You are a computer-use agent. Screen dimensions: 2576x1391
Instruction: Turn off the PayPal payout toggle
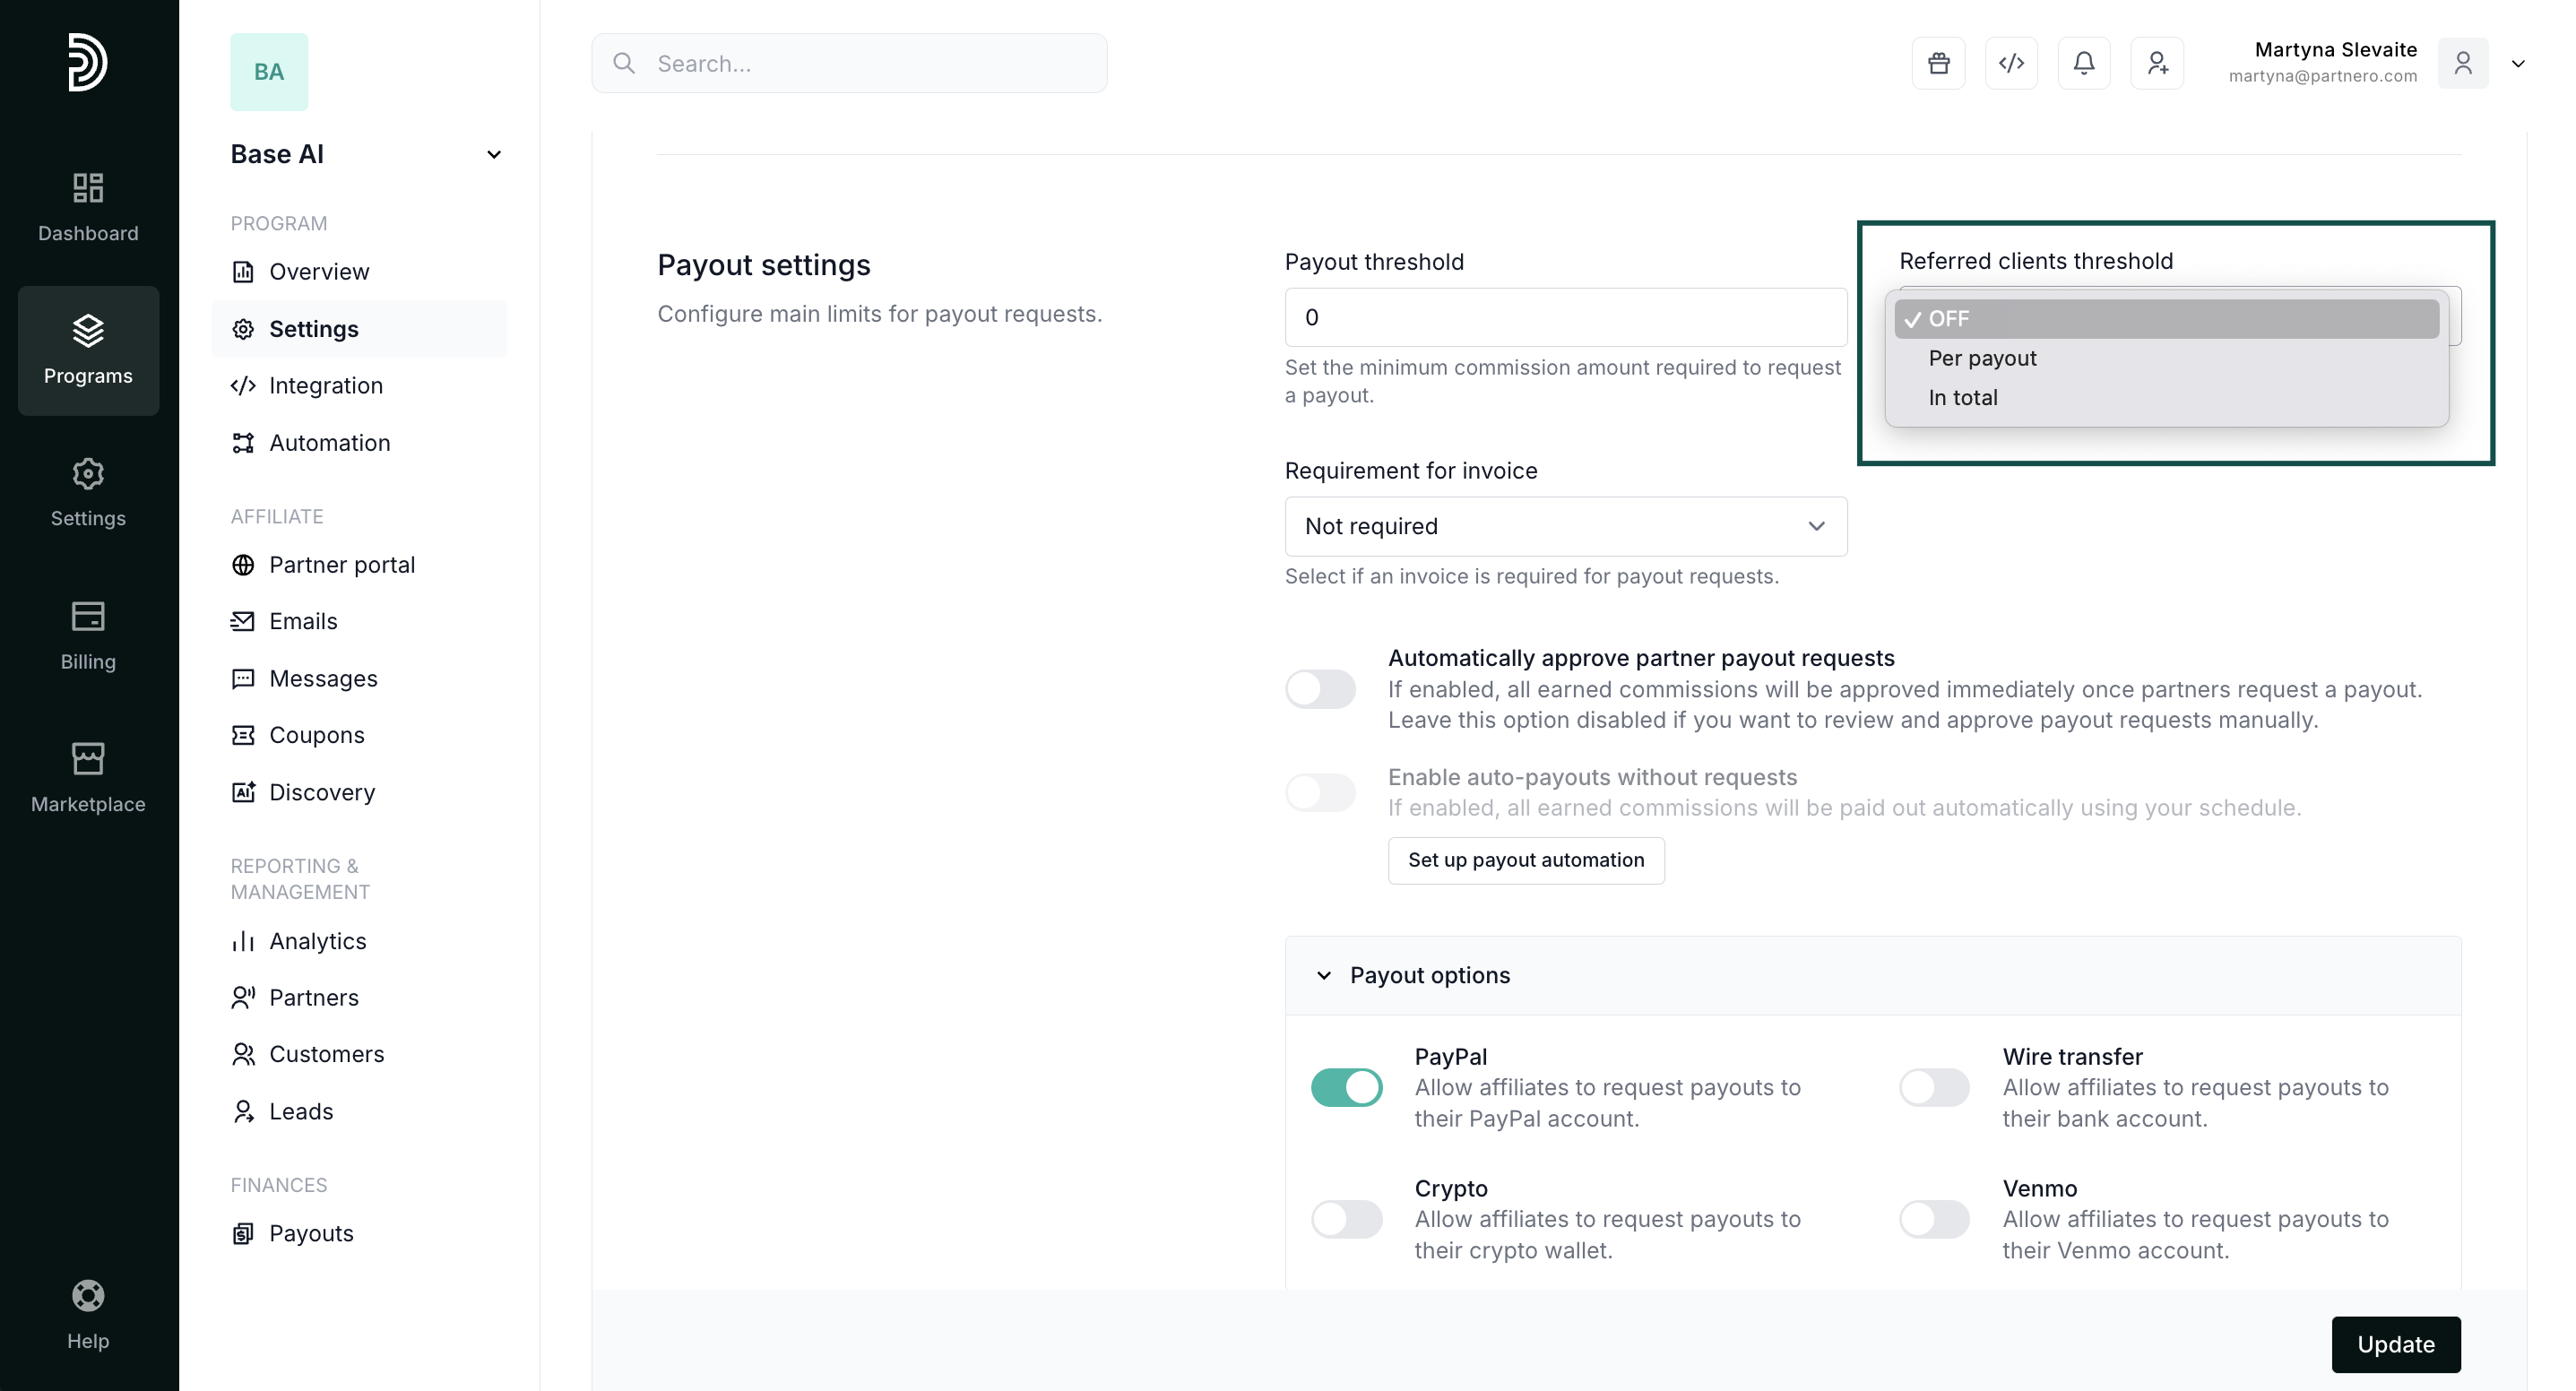point(1346,1087)
